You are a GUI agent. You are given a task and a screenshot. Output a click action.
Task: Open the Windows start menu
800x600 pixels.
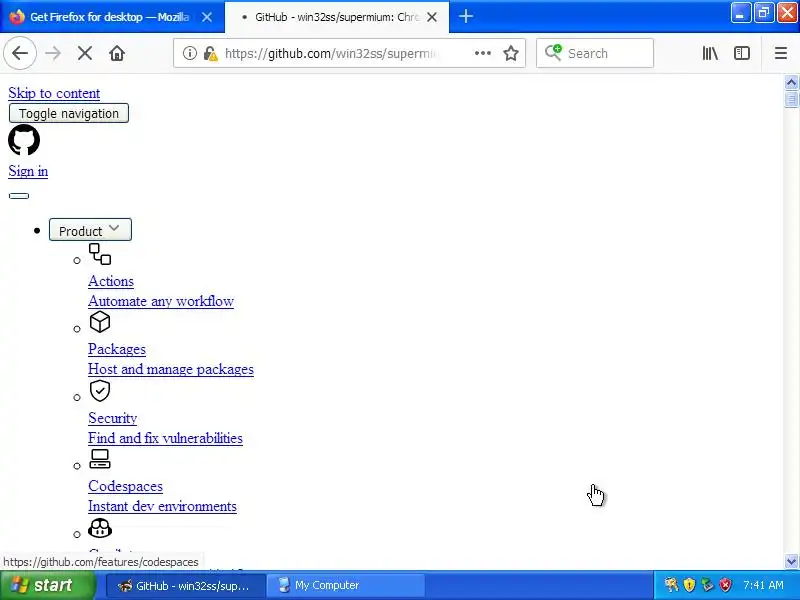point(47,585)
